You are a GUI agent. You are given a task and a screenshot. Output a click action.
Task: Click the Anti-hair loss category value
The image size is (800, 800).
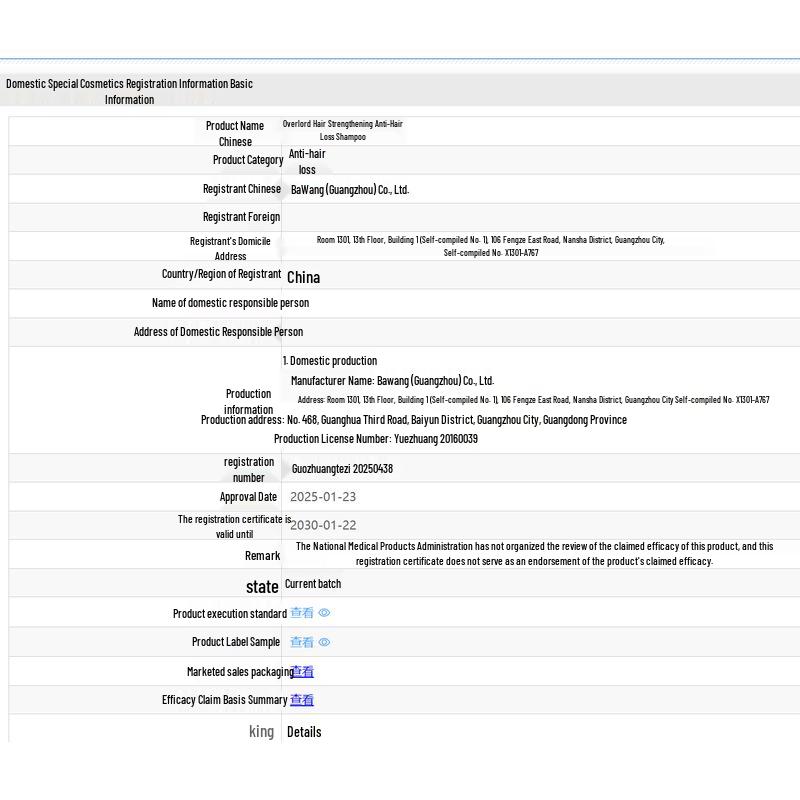pos(307,161)
